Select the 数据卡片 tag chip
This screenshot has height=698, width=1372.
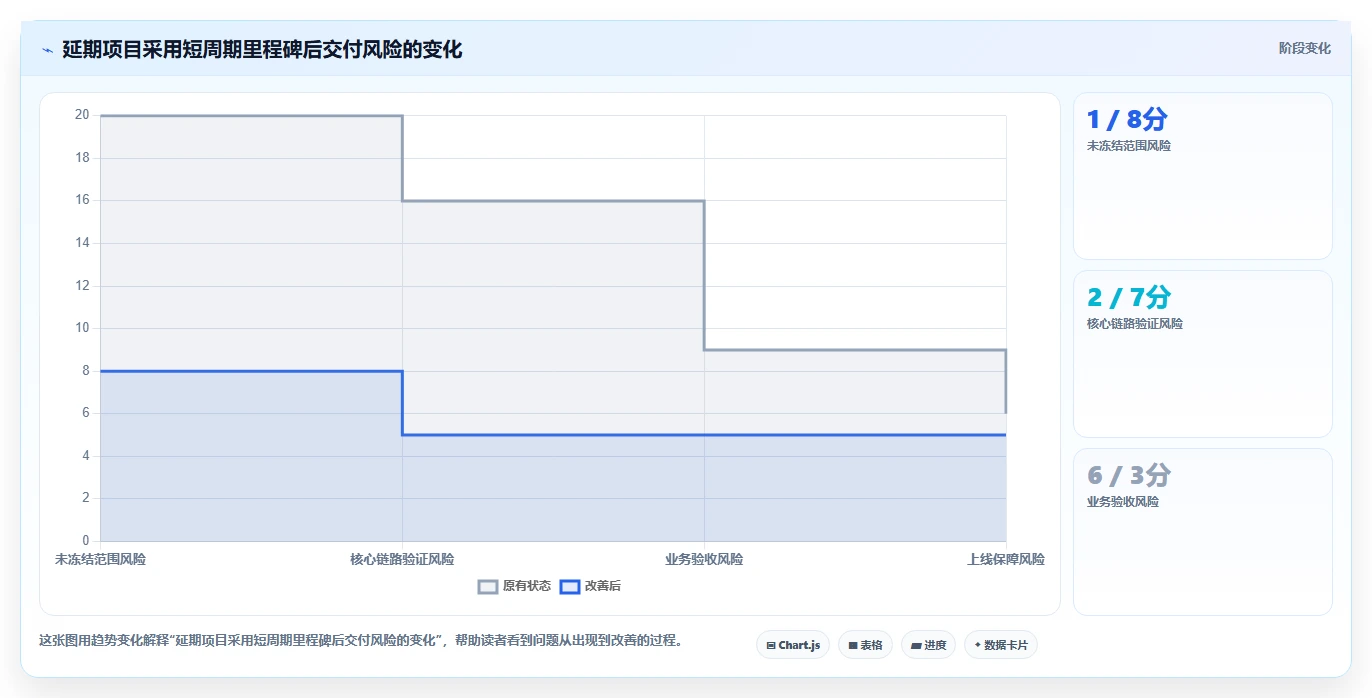click(1000, 645)
